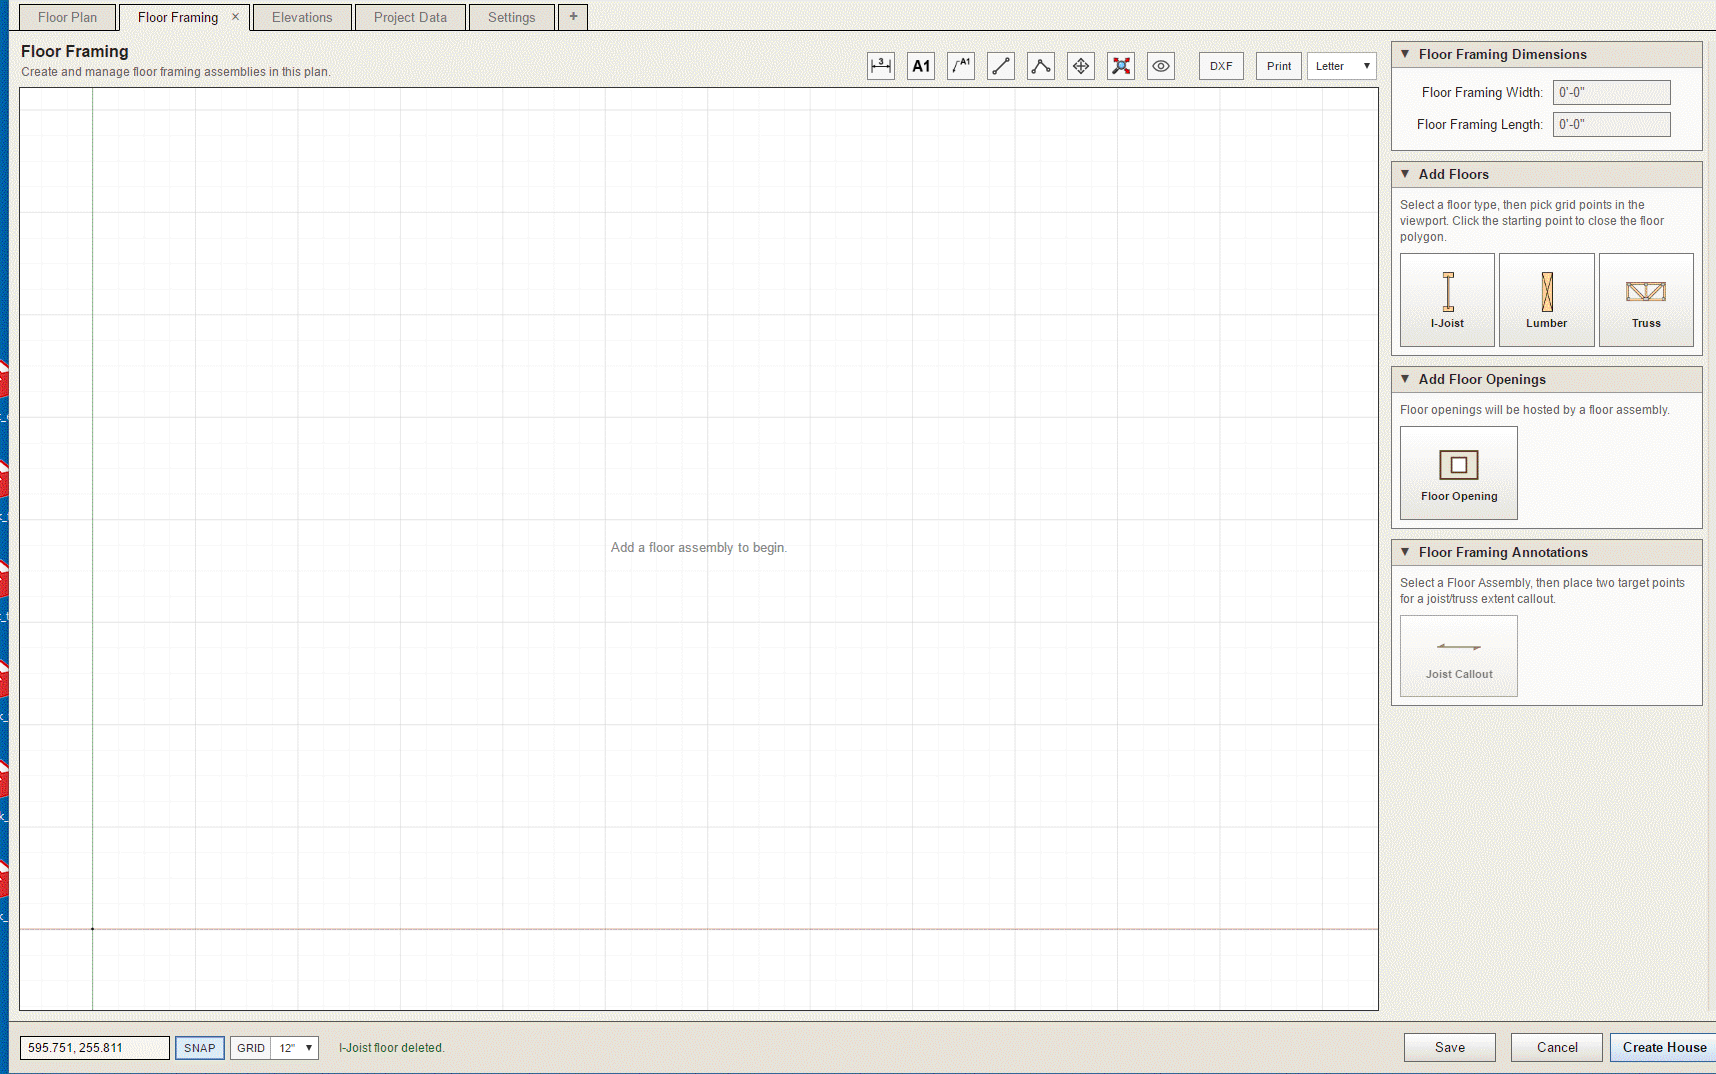
Task: Open the grid spacing 12" dropdown
Action: coord(296,1048)
